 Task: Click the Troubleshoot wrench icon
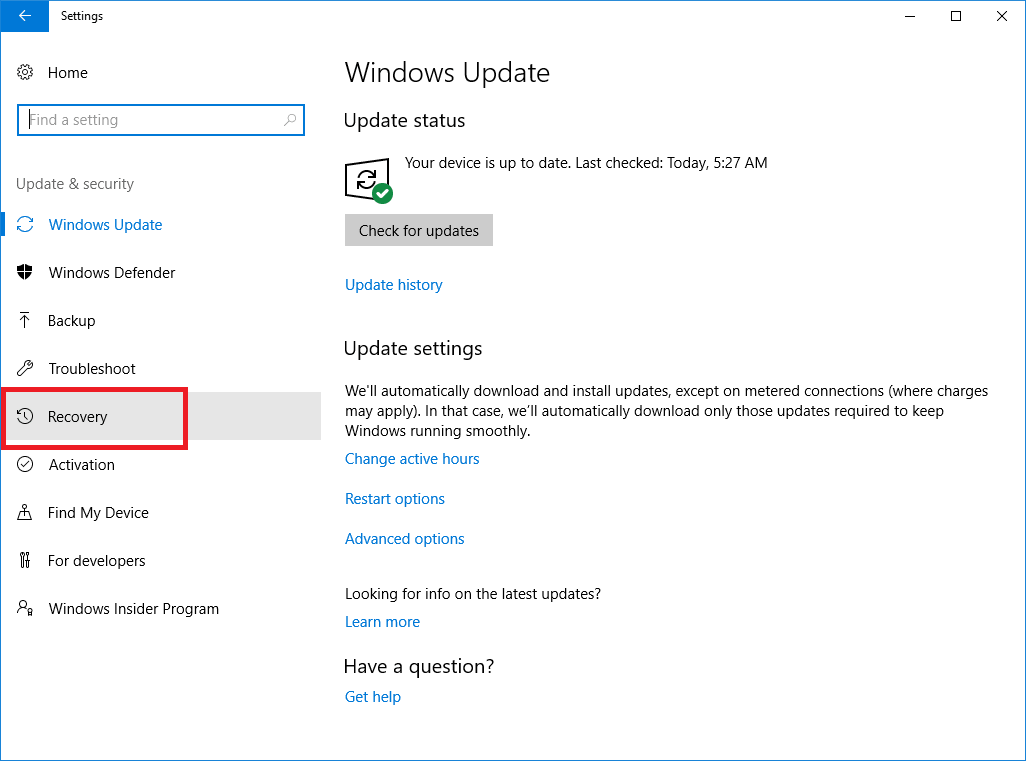pos(26,369)
